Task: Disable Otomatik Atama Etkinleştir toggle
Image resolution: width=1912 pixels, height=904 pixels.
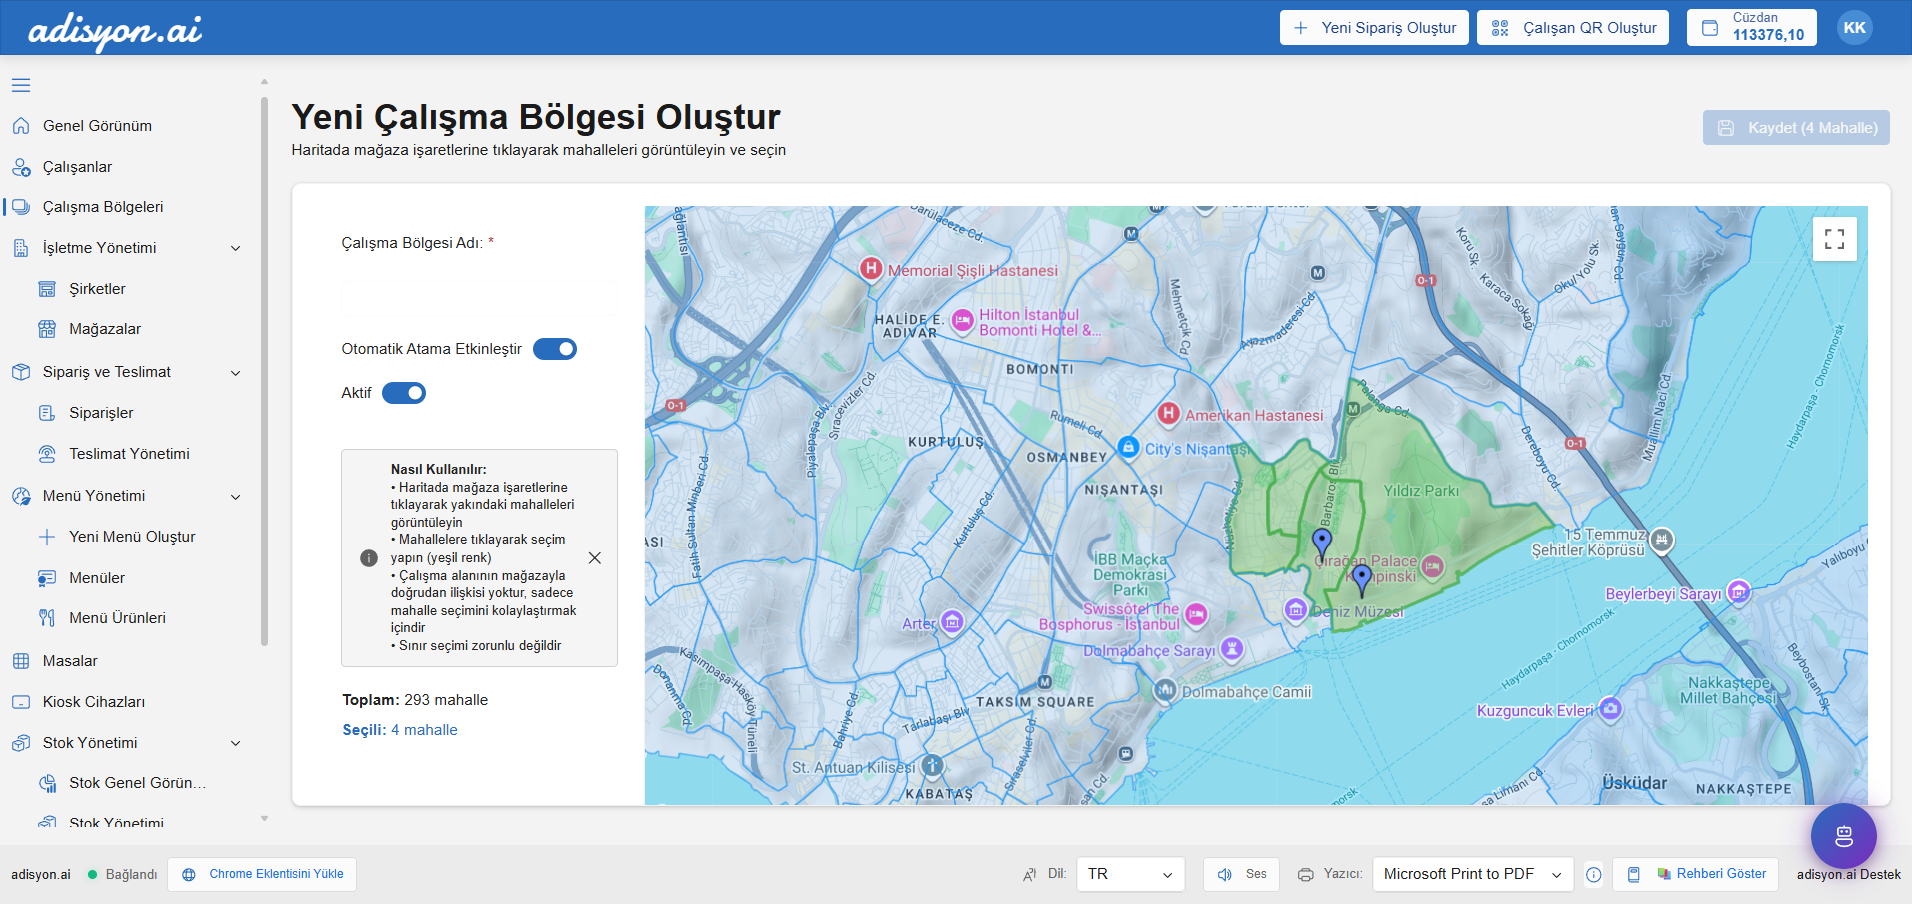Action: click(555, 349)
